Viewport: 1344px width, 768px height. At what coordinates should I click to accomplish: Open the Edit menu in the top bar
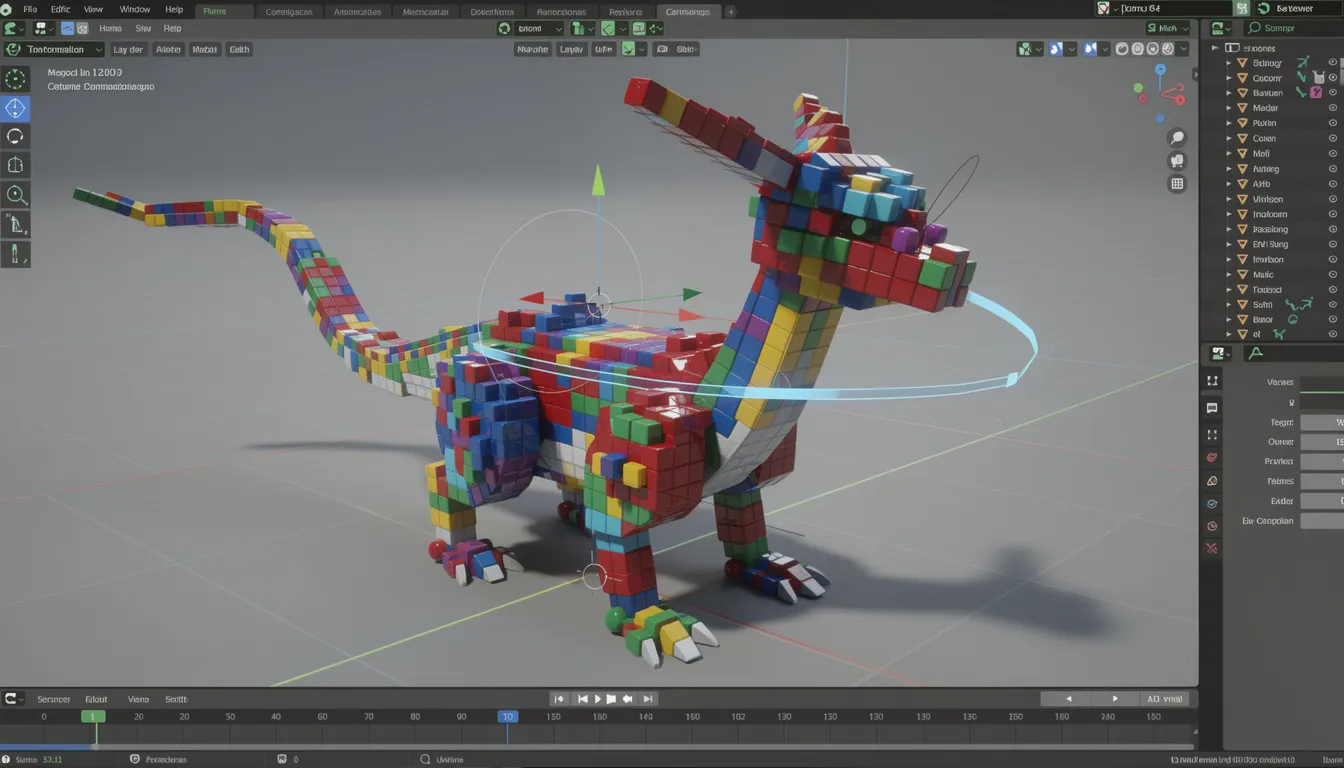[x=60, y=9]
